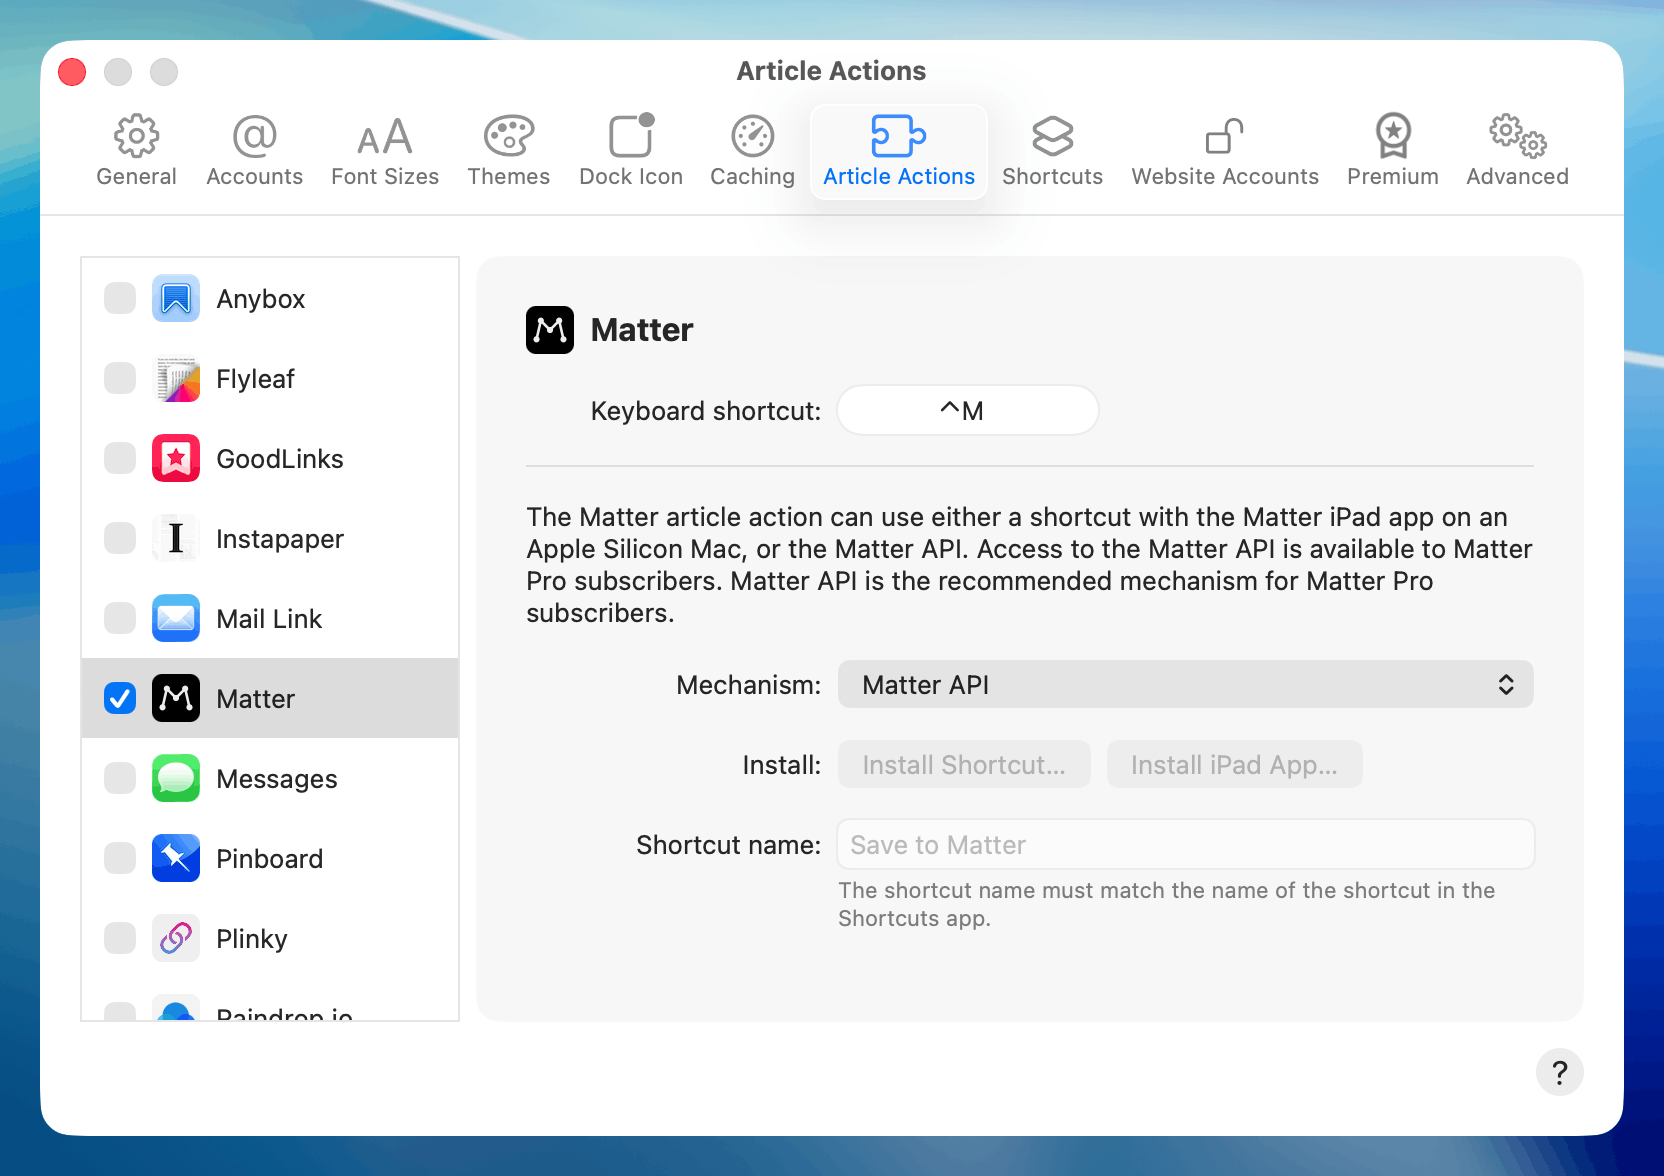Open the Caching tab

coord(752,151)
